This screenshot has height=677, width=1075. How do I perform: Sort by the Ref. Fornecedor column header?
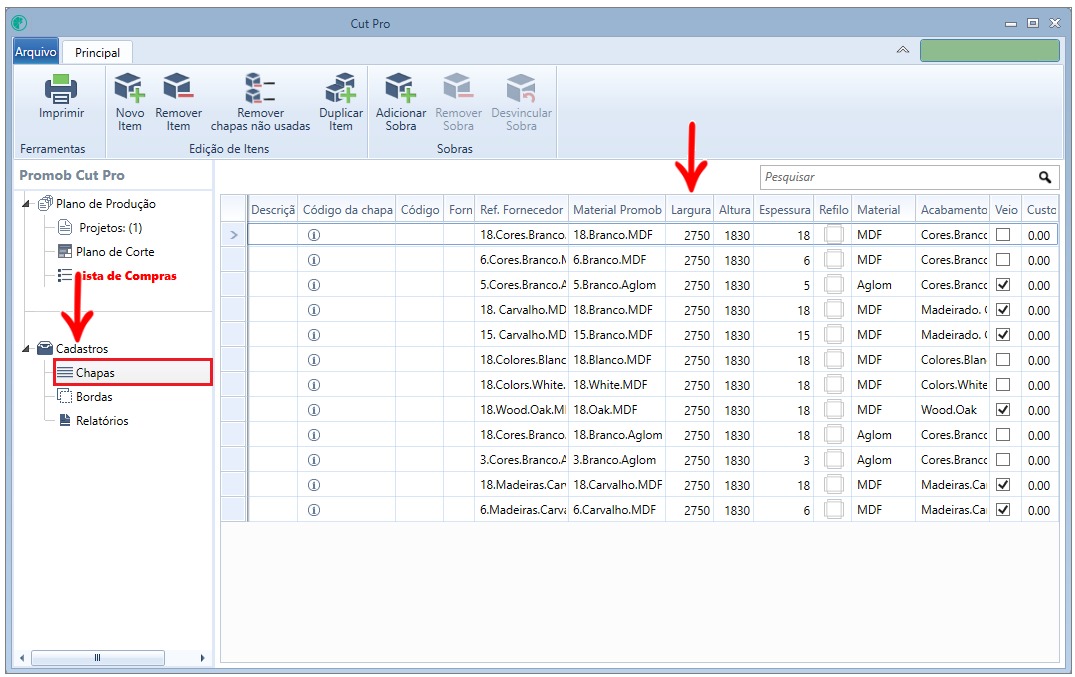pos(522,210)
